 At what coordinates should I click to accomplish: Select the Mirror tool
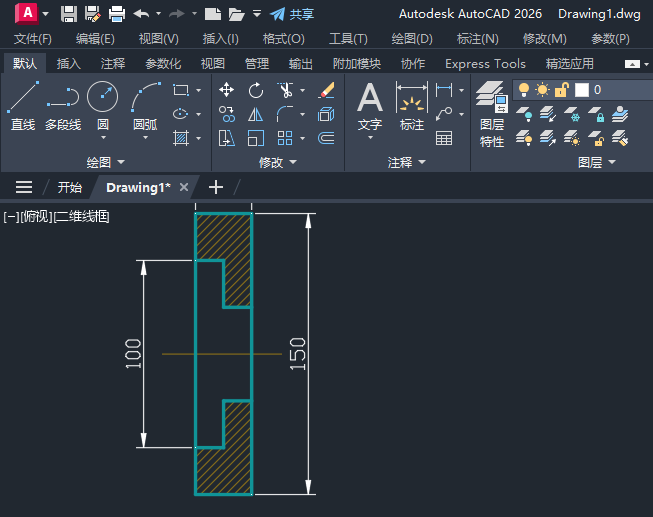[256, 114]
